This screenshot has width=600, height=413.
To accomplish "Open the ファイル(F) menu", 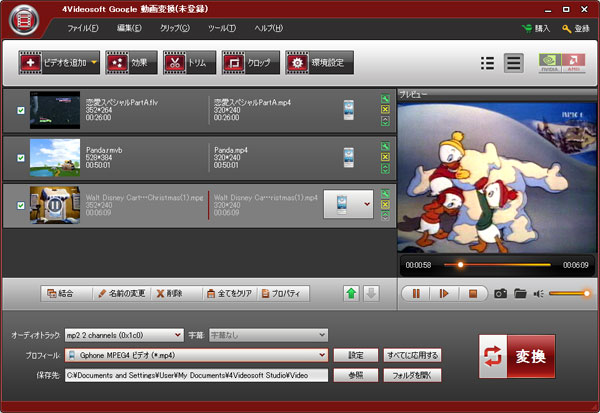I will pyautogui.click(x=83, y=28).
